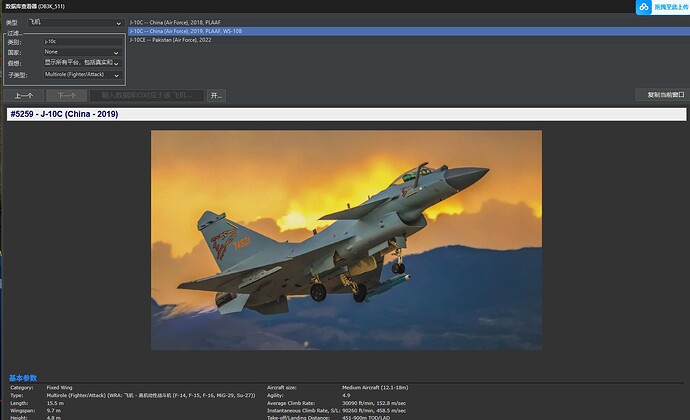Click the Baidu cloud upload icon
This screenshot has width=690, height=420.
point(643,8)
